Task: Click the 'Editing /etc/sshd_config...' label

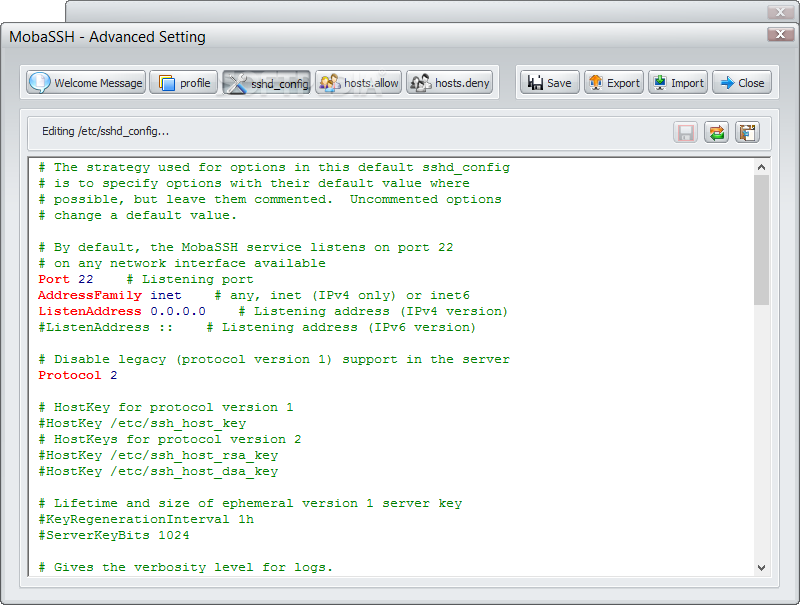Action: [105, 132]
